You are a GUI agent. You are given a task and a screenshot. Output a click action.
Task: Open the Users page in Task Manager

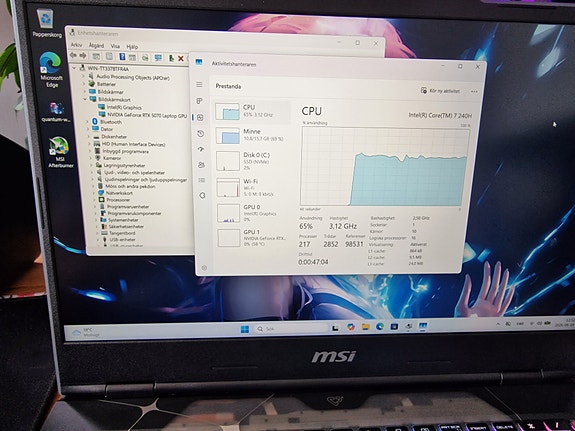(x=201, y=165)
